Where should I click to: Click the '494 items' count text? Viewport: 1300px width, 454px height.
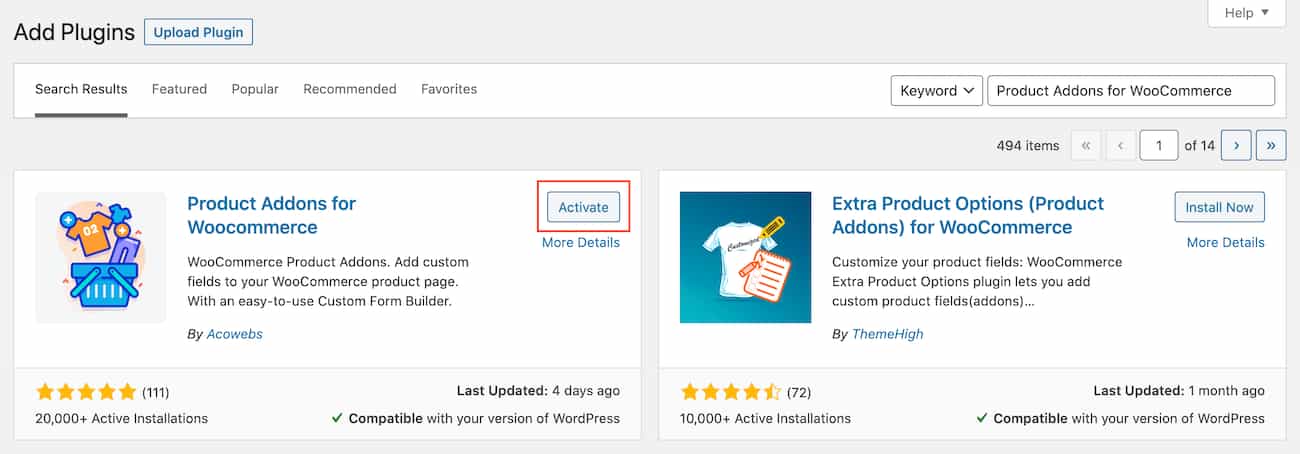[x=1028, y=145]
